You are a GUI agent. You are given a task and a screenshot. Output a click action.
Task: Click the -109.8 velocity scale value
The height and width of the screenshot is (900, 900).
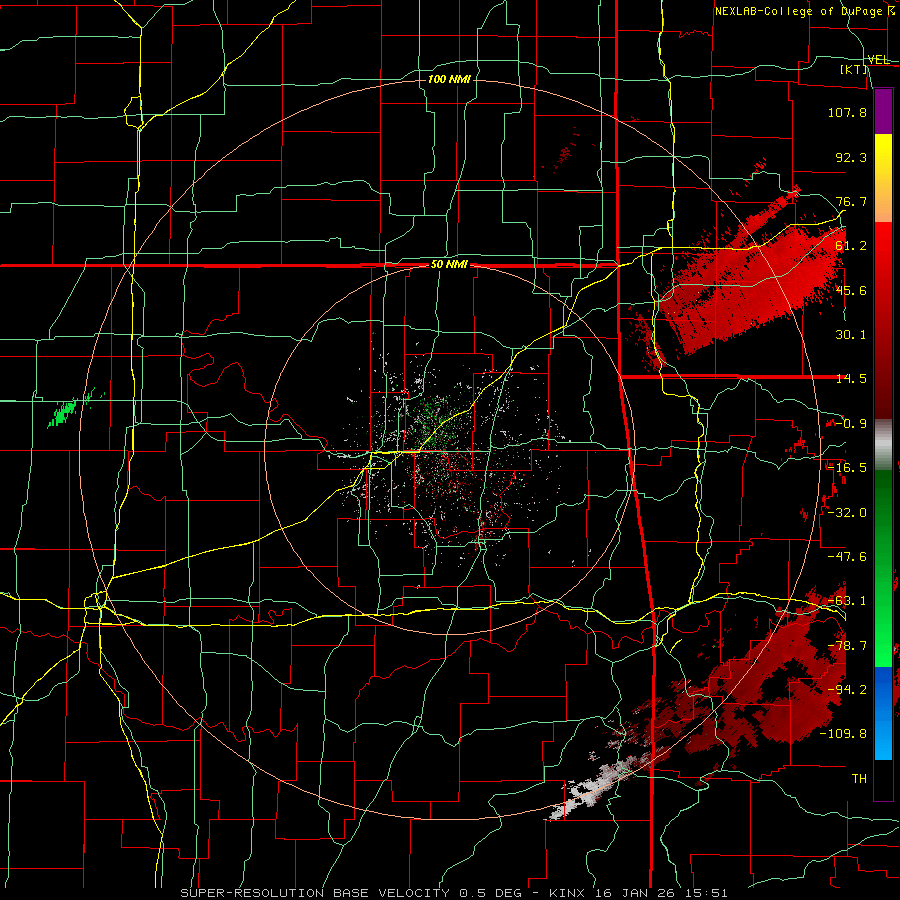point(843,734)
